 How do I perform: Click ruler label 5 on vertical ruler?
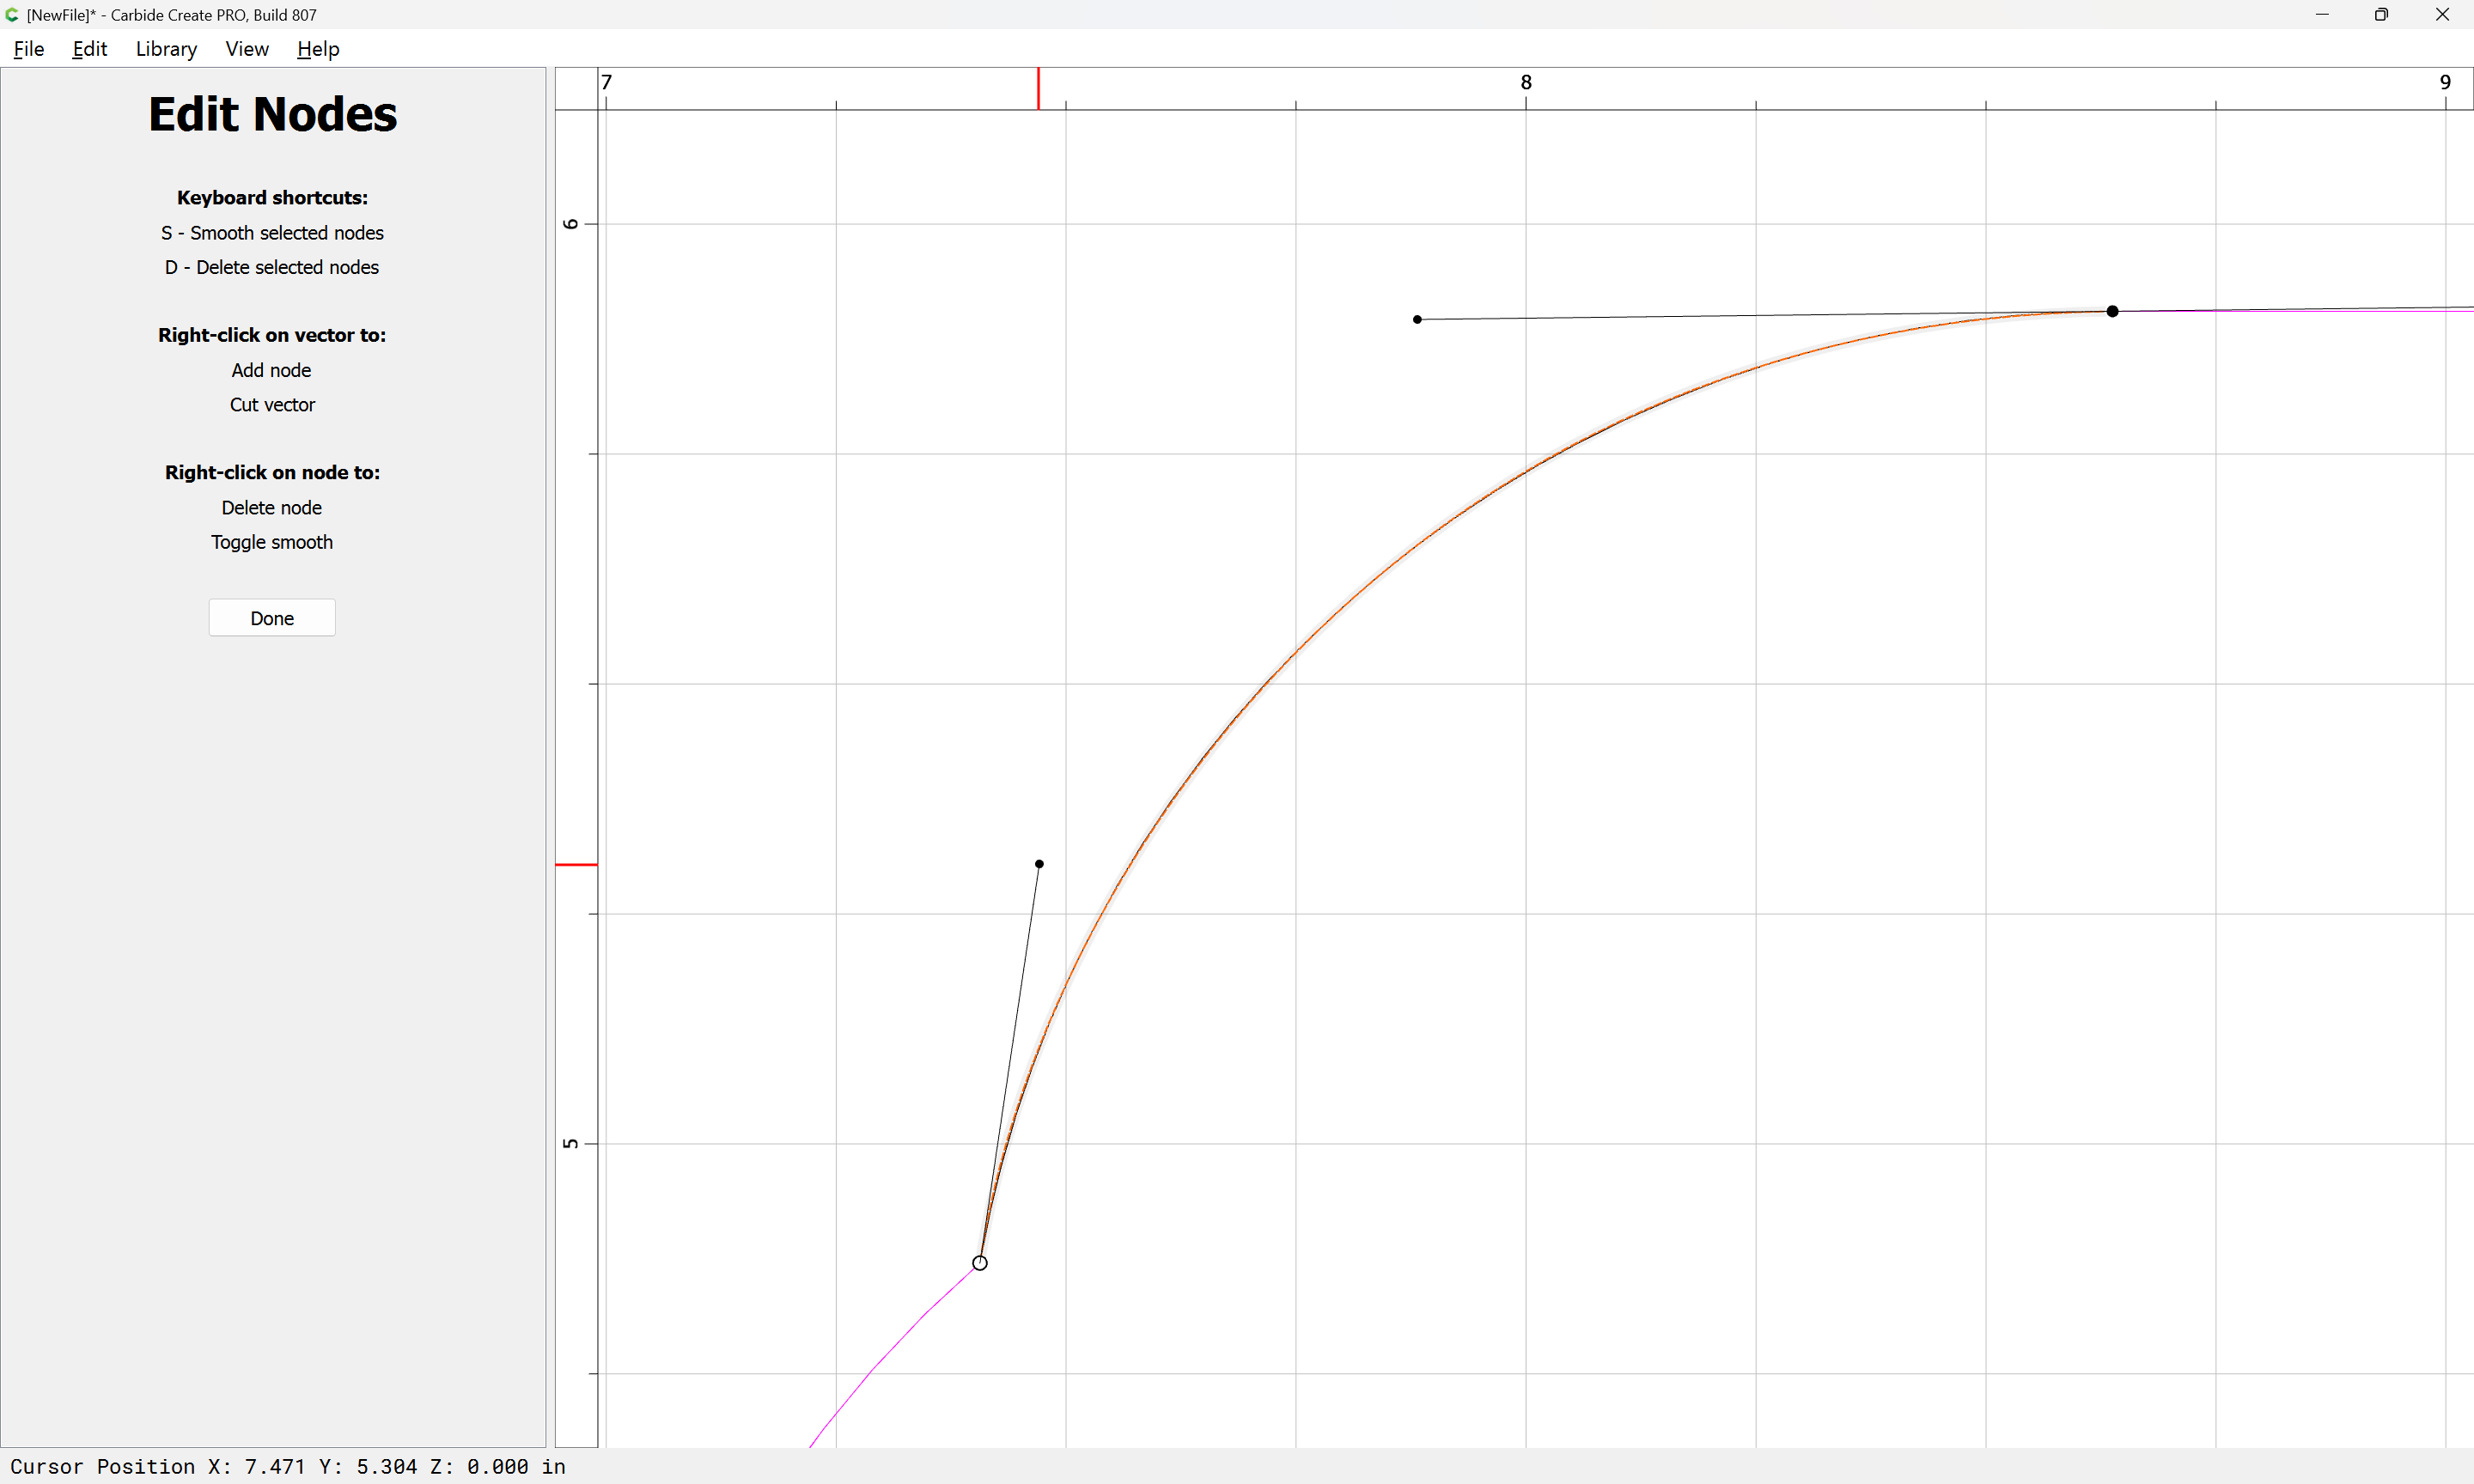click(x=570, y=1143)
